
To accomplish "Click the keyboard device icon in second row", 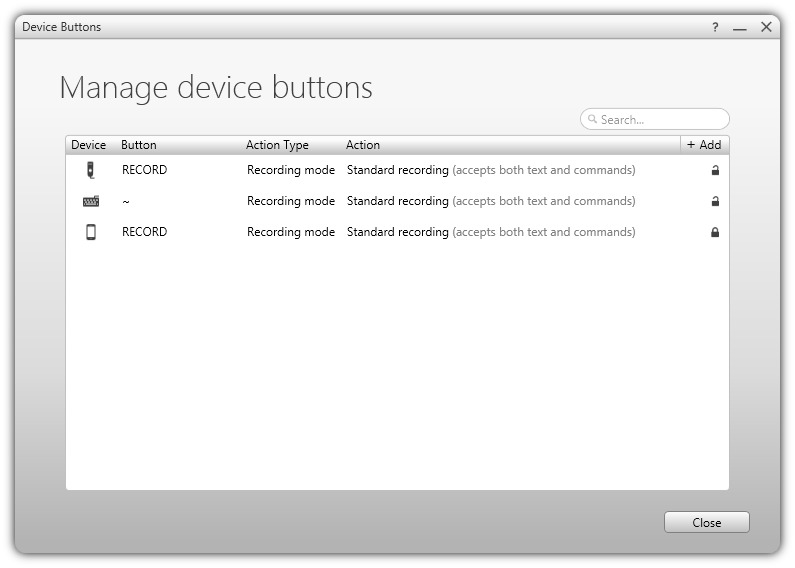I will click(91, 201).
